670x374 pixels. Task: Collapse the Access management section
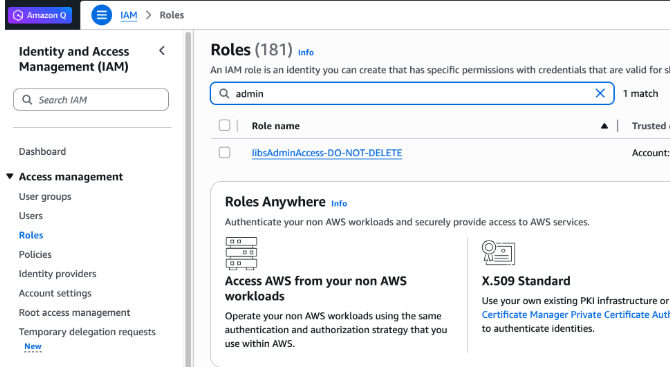(10, 177)
